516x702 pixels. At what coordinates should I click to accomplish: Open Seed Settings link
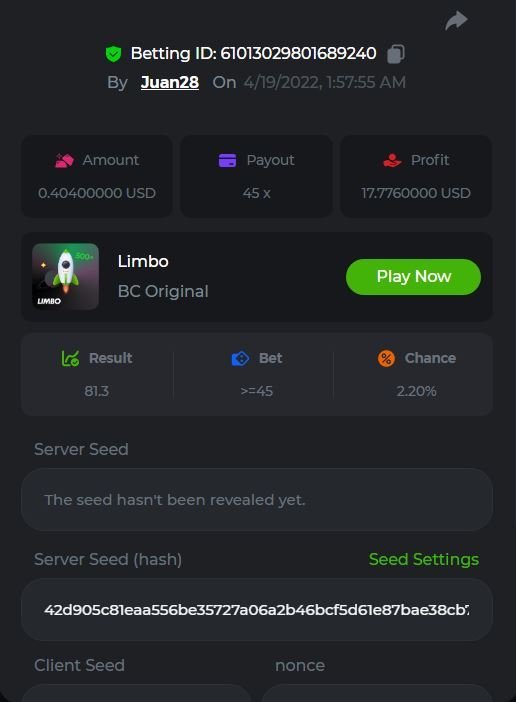[x=424, y=559]
